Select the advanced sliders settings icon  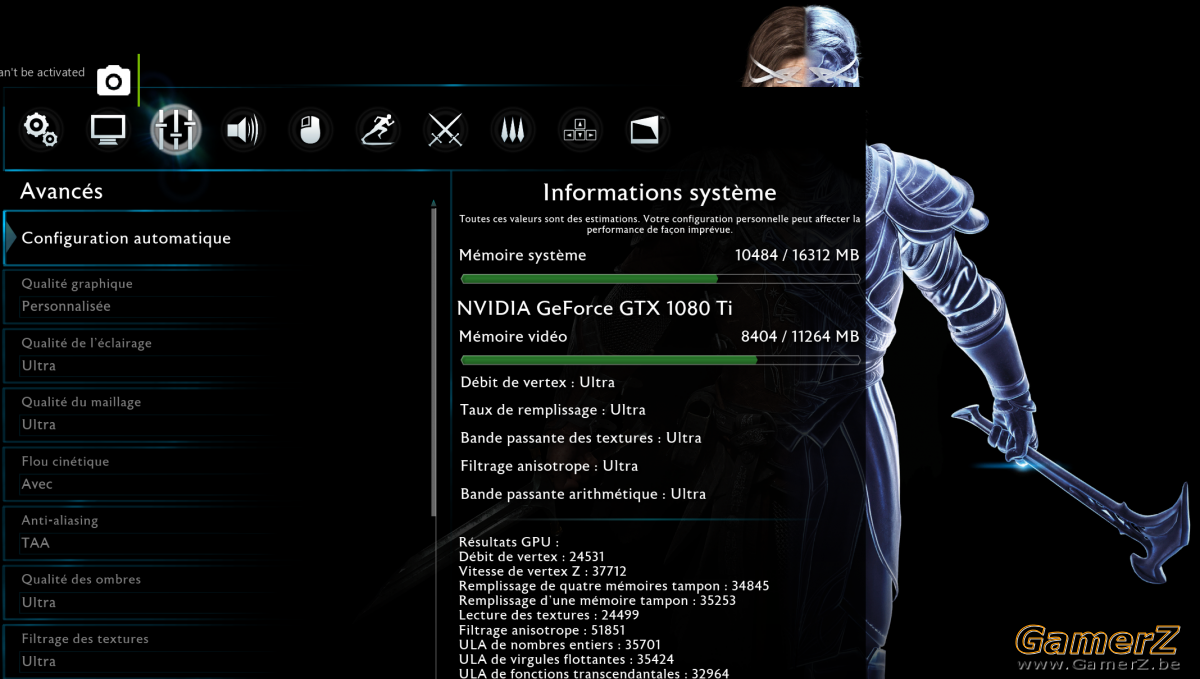[x=176, y=130]
